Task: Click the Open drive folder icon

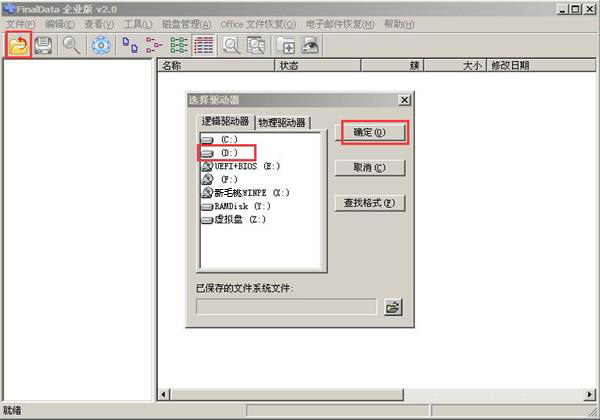Action: [x=18, y=45]
